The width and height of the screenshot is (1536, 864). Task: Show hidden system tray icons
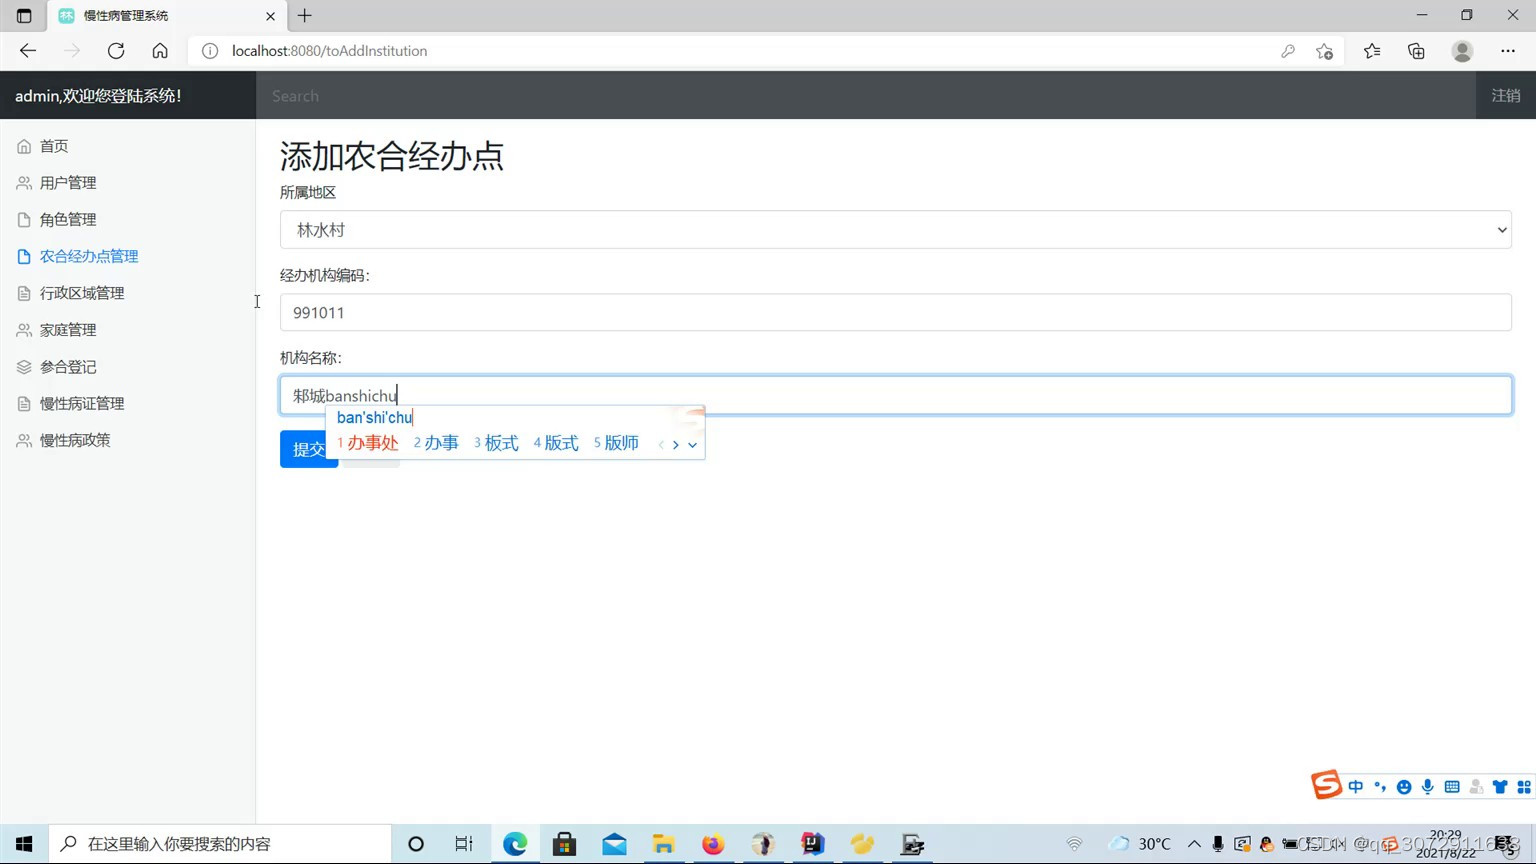1194,844
